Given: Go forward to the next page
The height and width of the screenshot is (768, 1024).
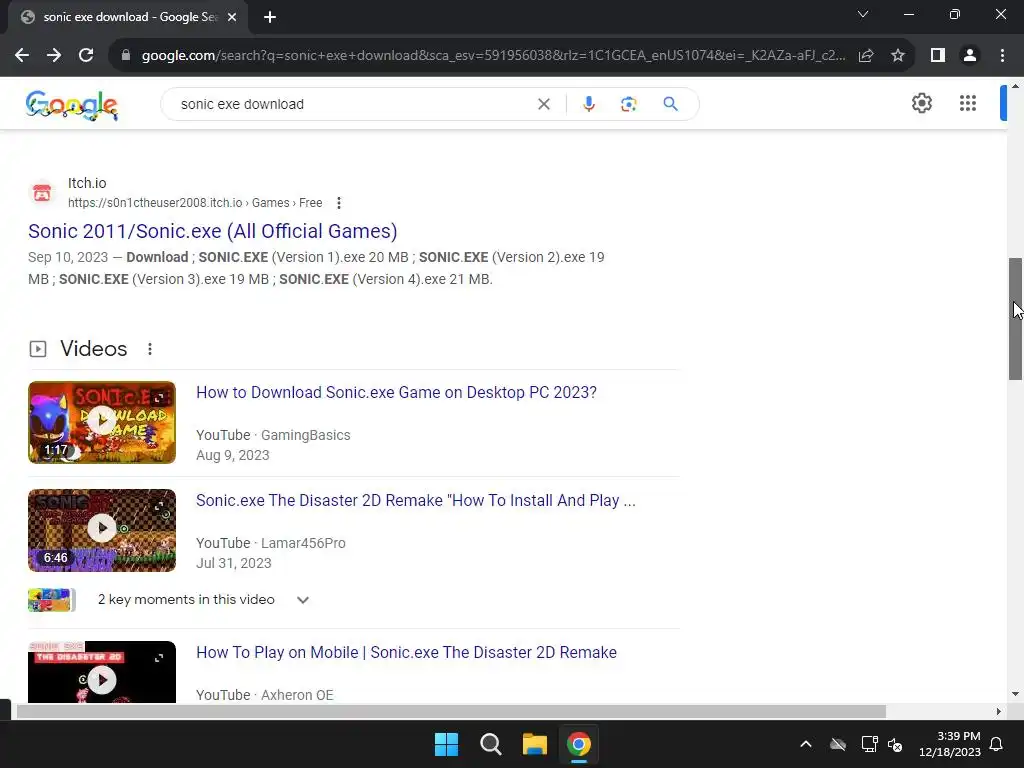Looking at the screenshot, I should point(54,56).
